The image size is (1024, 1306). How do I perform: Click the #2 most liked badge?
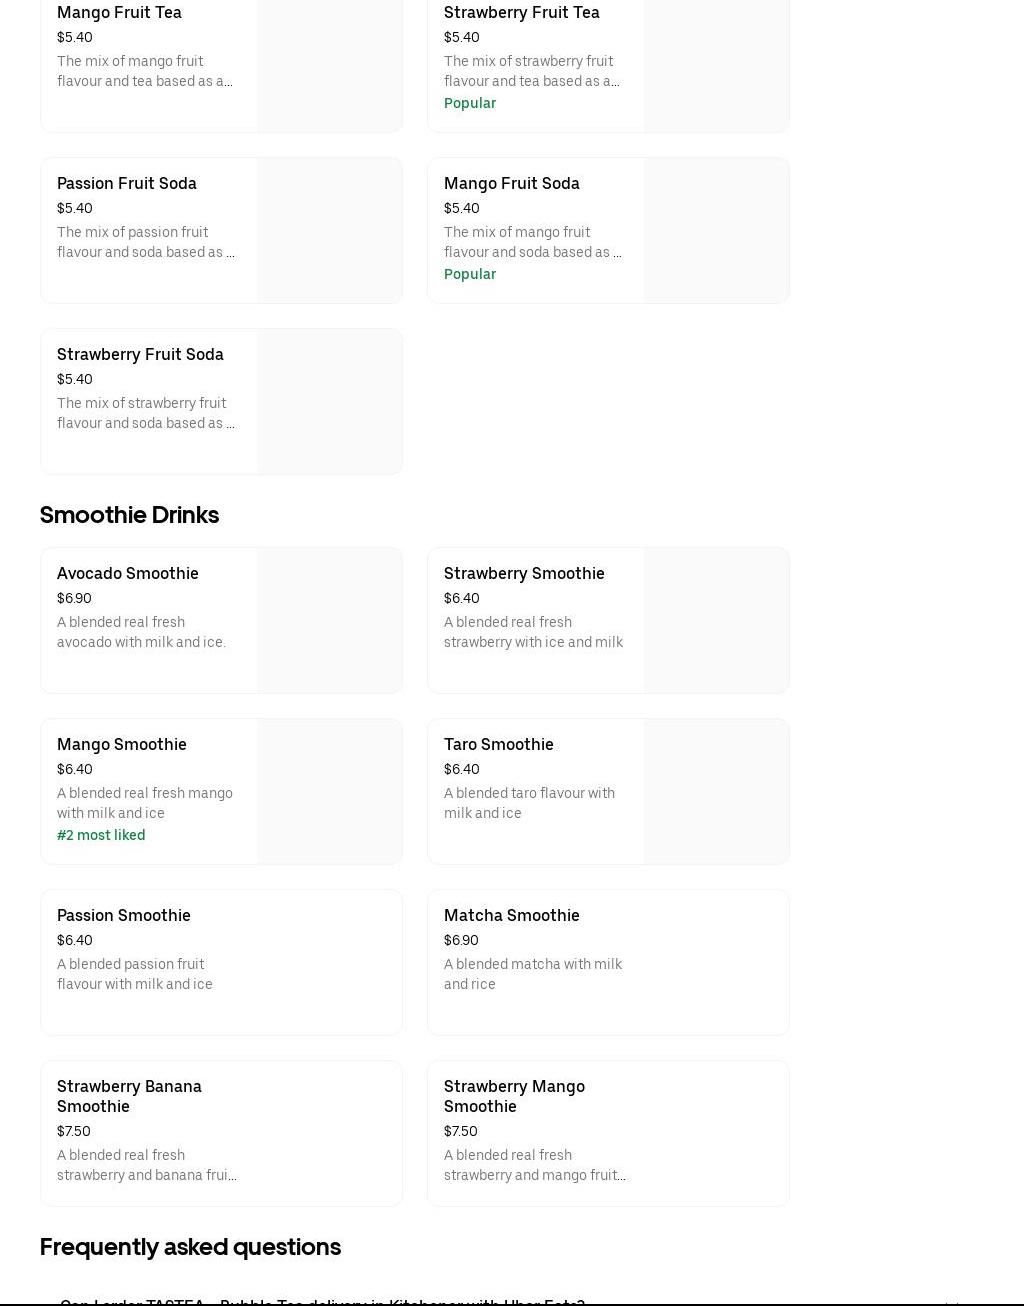[101, 835]
